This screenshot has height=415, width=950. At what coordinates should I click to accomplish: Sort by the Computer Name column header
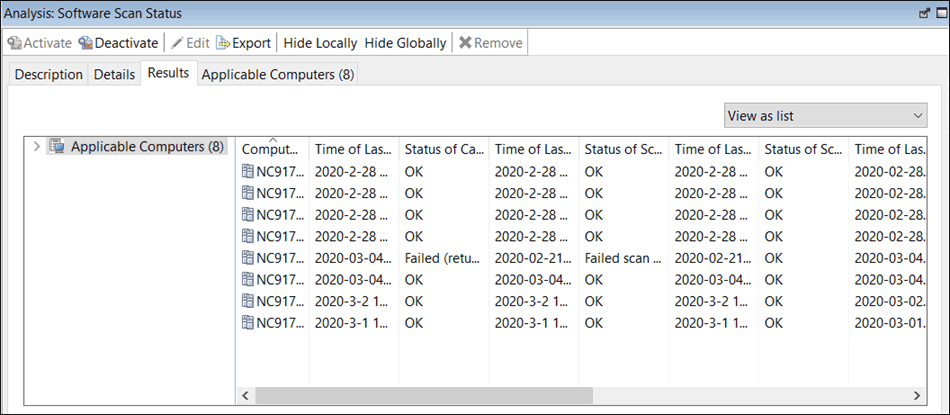[270, 149]
